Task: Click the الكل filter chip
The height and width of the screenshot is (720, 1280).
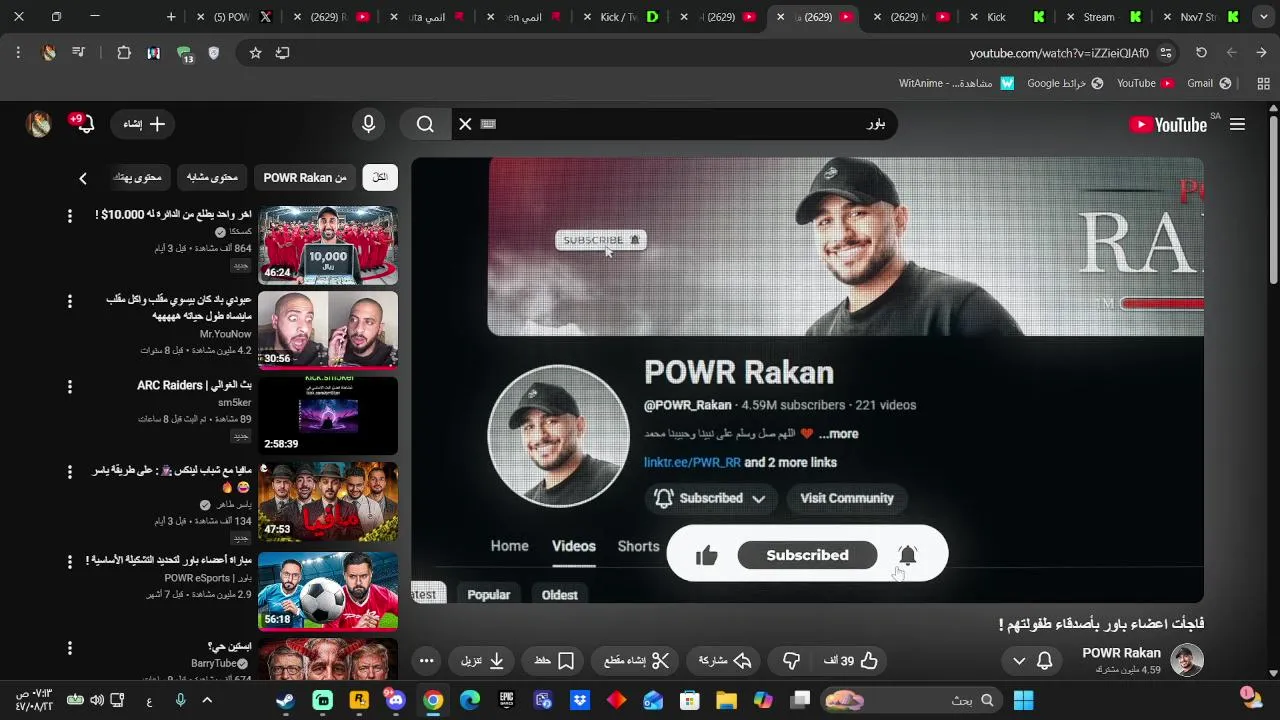Action: 380,177
